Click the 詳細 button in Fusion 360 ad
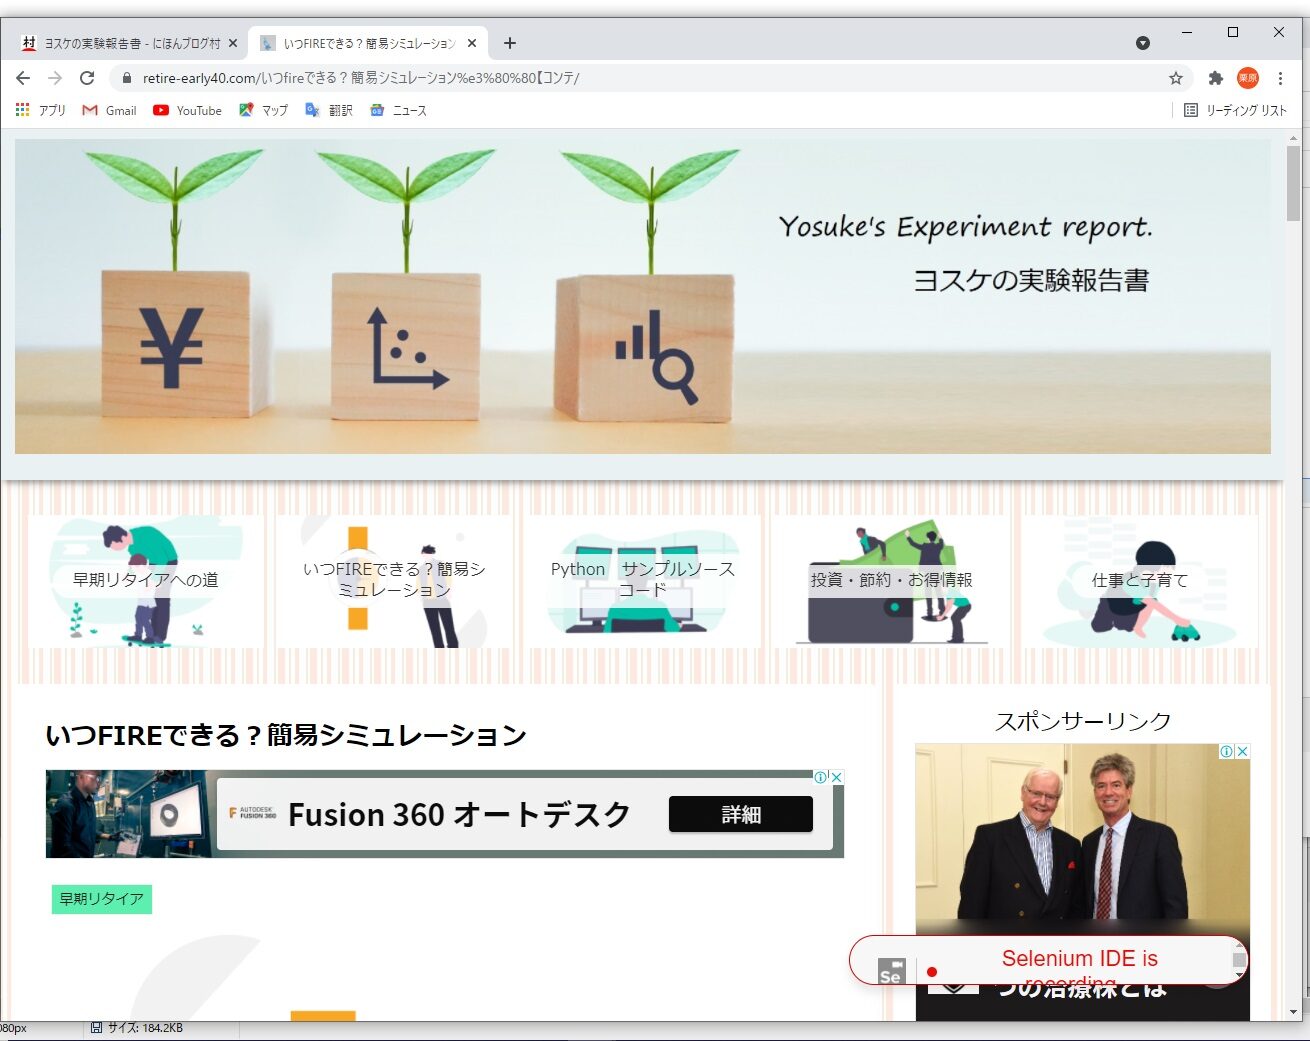Image resolution: width=1310 pixels, height=1041 pixels. (x=741, y=814)
